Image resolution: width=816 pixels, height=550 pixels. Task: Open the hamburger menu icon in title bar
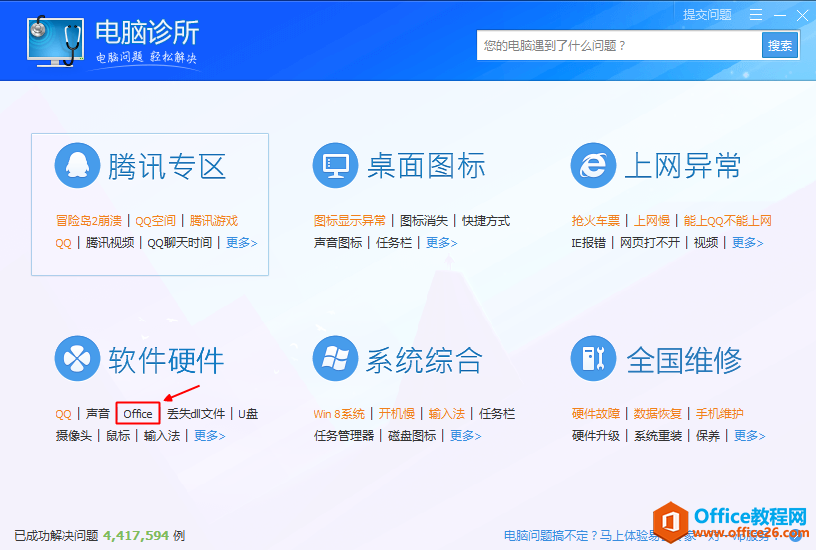[x=756, y=15]
